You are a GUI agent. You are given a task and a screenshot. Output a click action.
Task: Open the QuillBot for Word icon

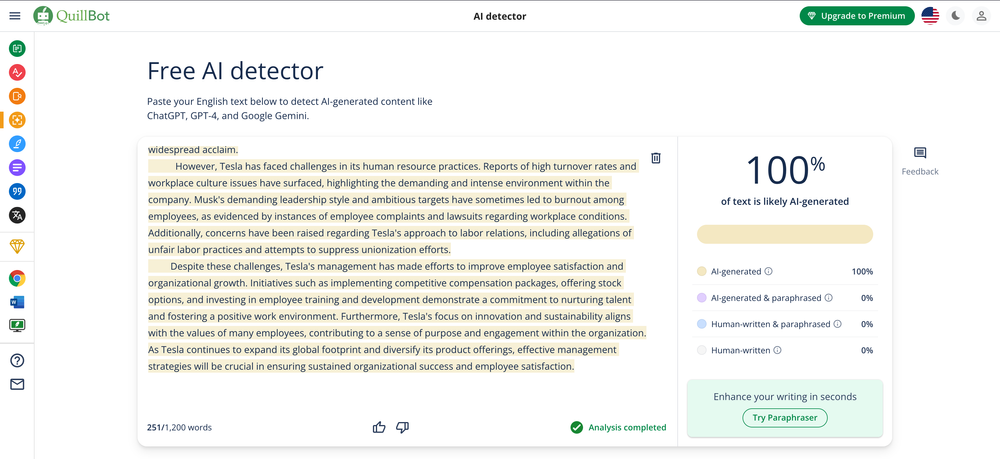17,302
